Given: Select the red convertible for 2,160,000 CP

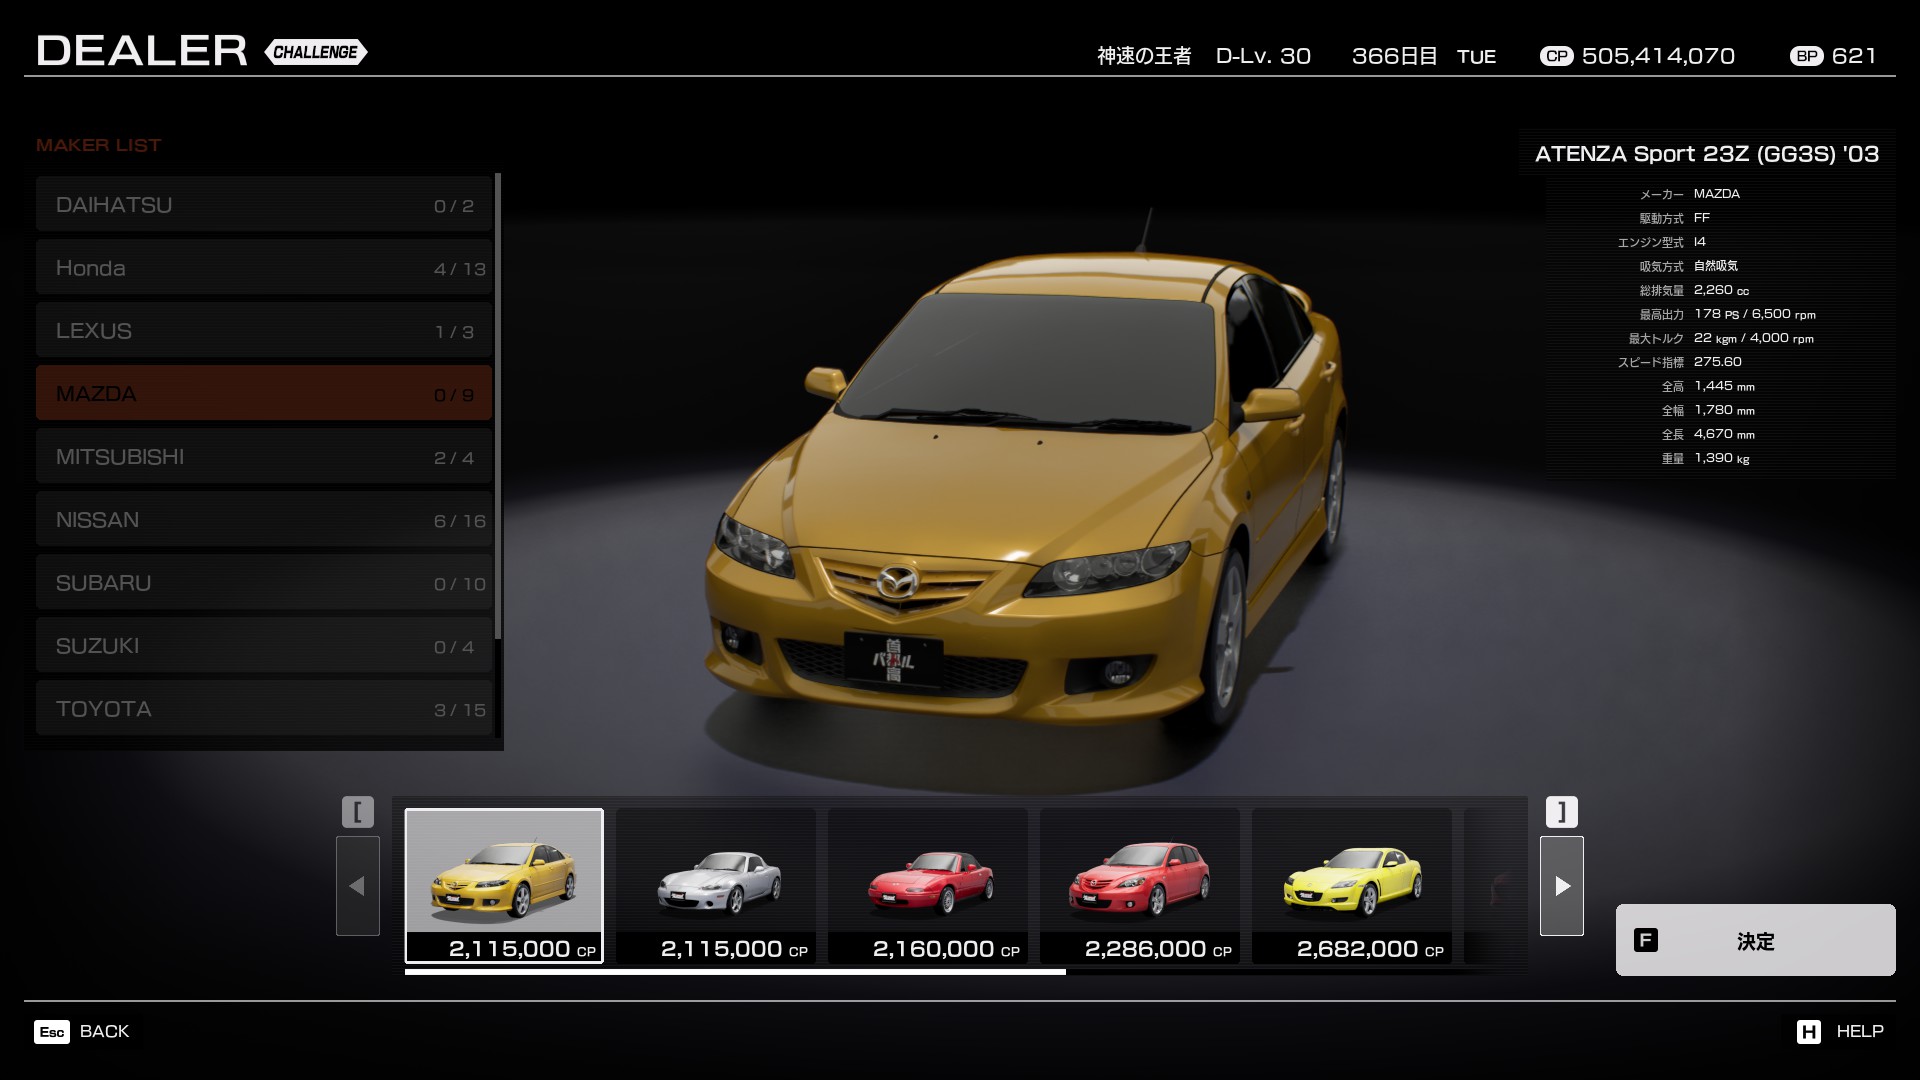Looking at the screenshot, I should 928,885.
